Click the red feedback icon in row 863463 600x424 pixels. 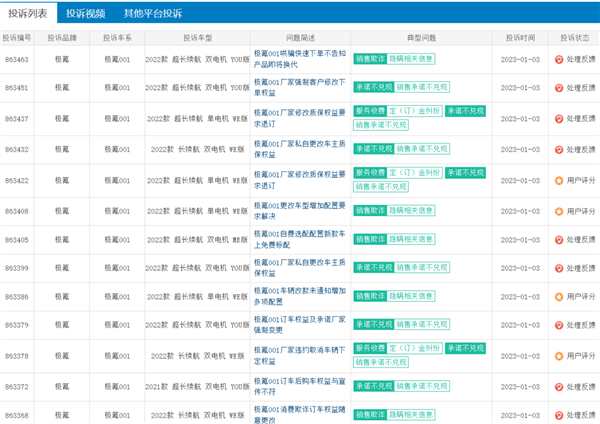coord(559,59)
